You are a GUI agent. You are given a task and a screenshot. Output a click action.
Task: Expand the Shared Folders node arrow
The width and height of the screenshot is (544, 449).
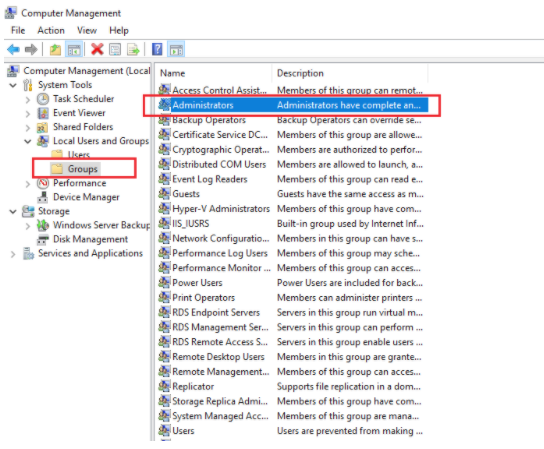28,128
